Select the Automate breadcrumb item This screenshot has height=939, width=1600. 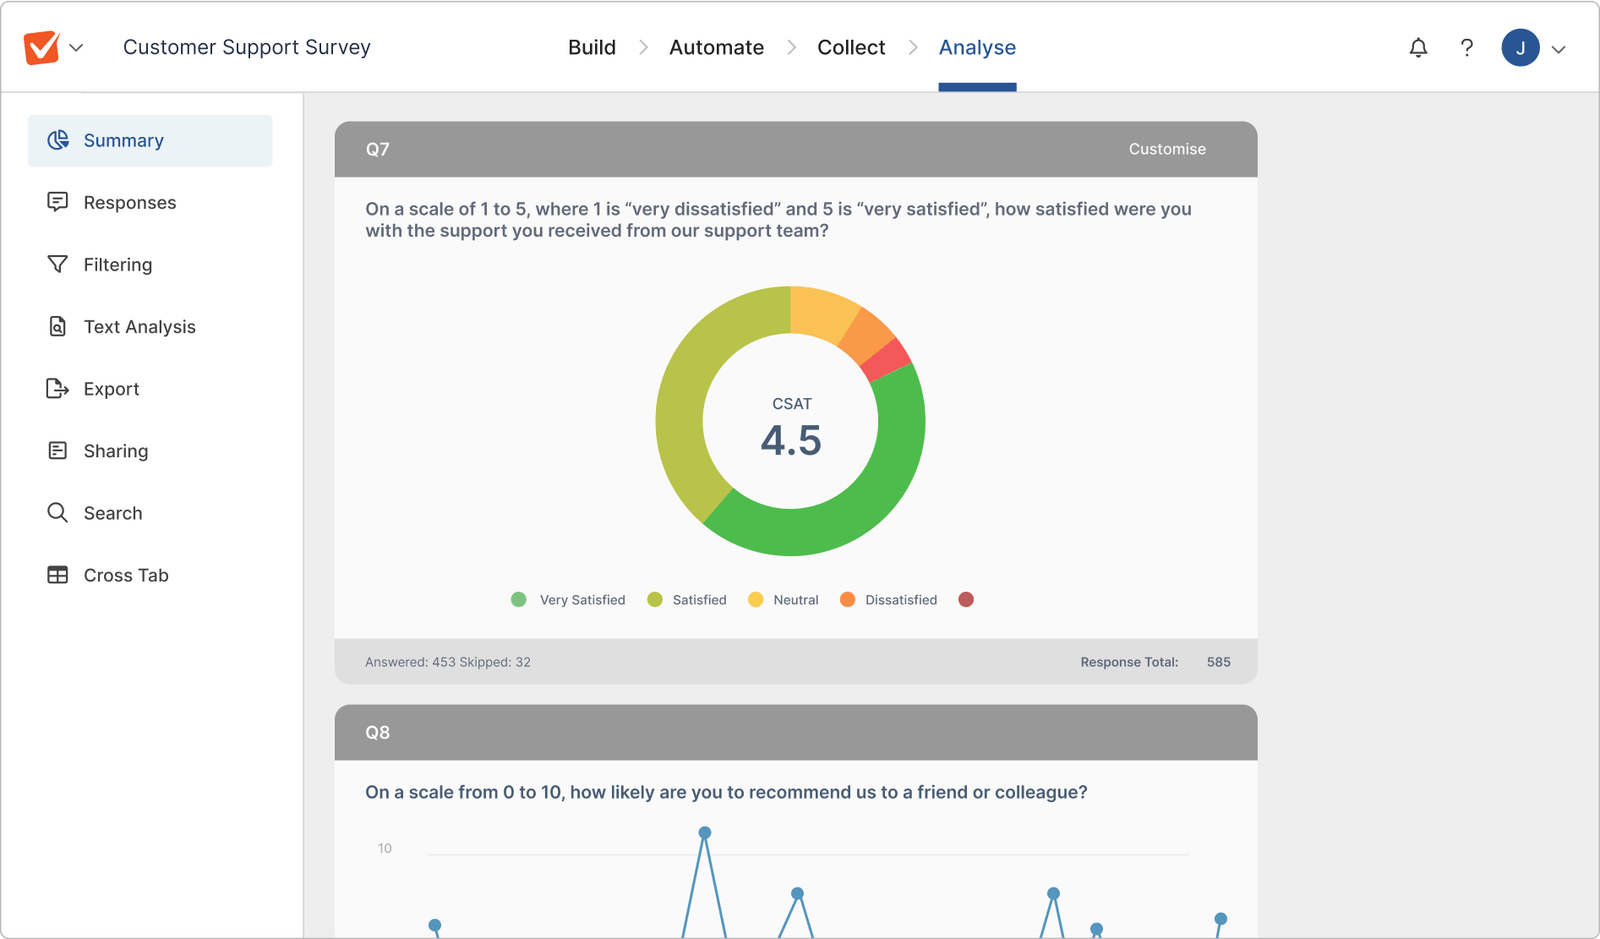716,47
